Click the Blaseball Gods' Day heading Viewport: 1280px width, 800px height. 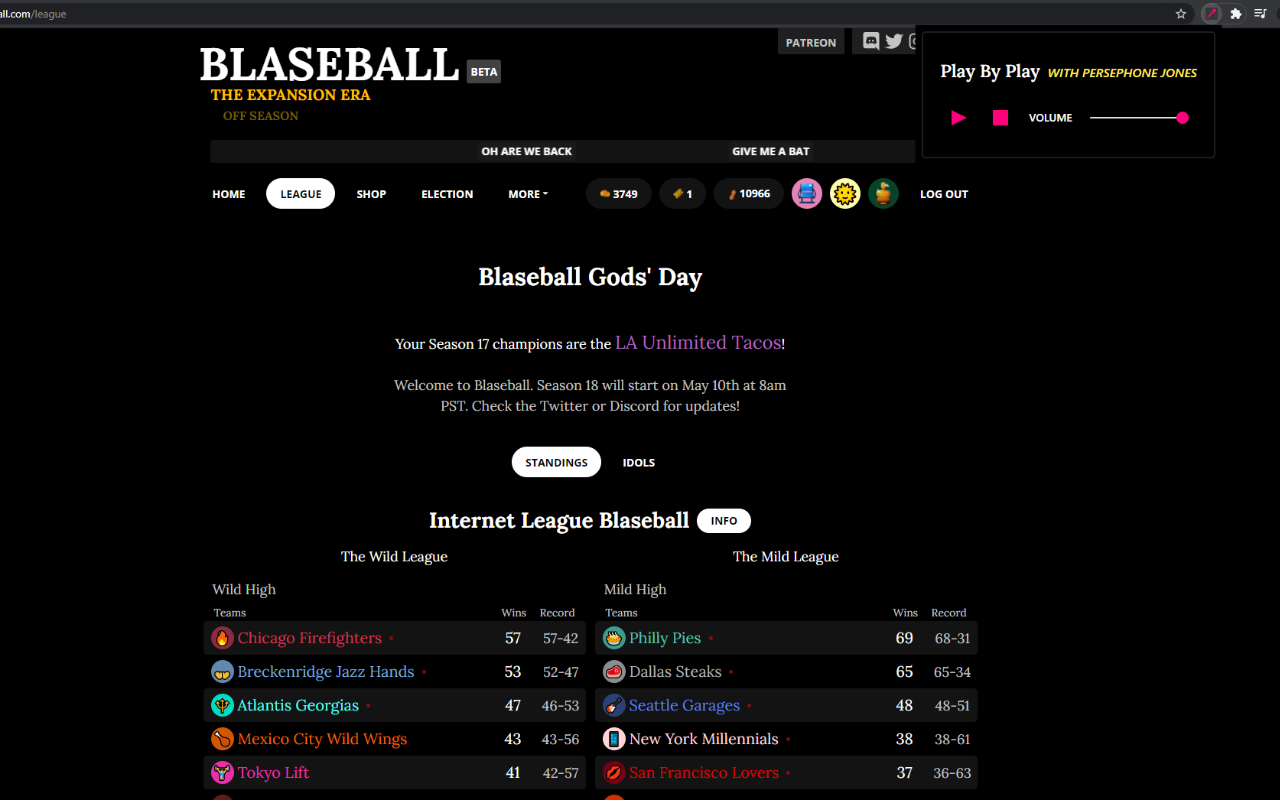pos(590,277)
